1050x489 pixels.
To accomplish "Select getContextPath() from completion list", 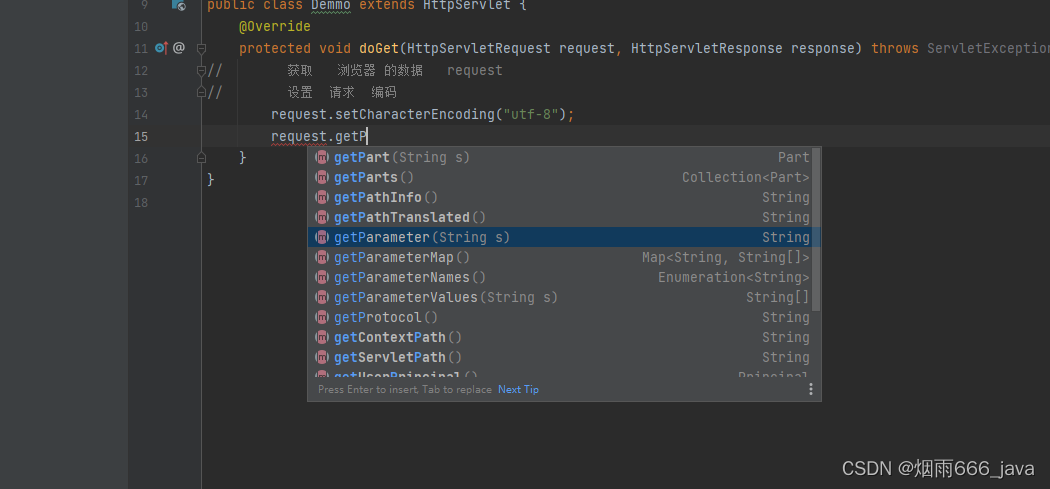I will 398,337.
